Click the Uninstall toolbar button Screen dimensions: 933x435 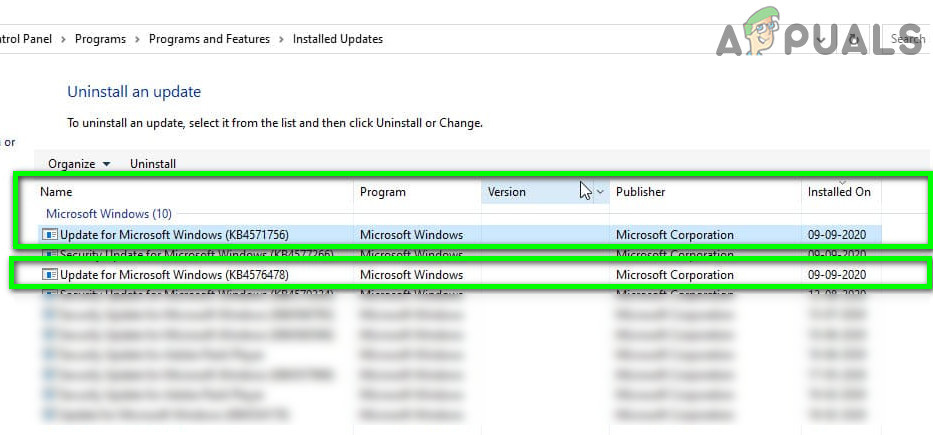(153, 164)
